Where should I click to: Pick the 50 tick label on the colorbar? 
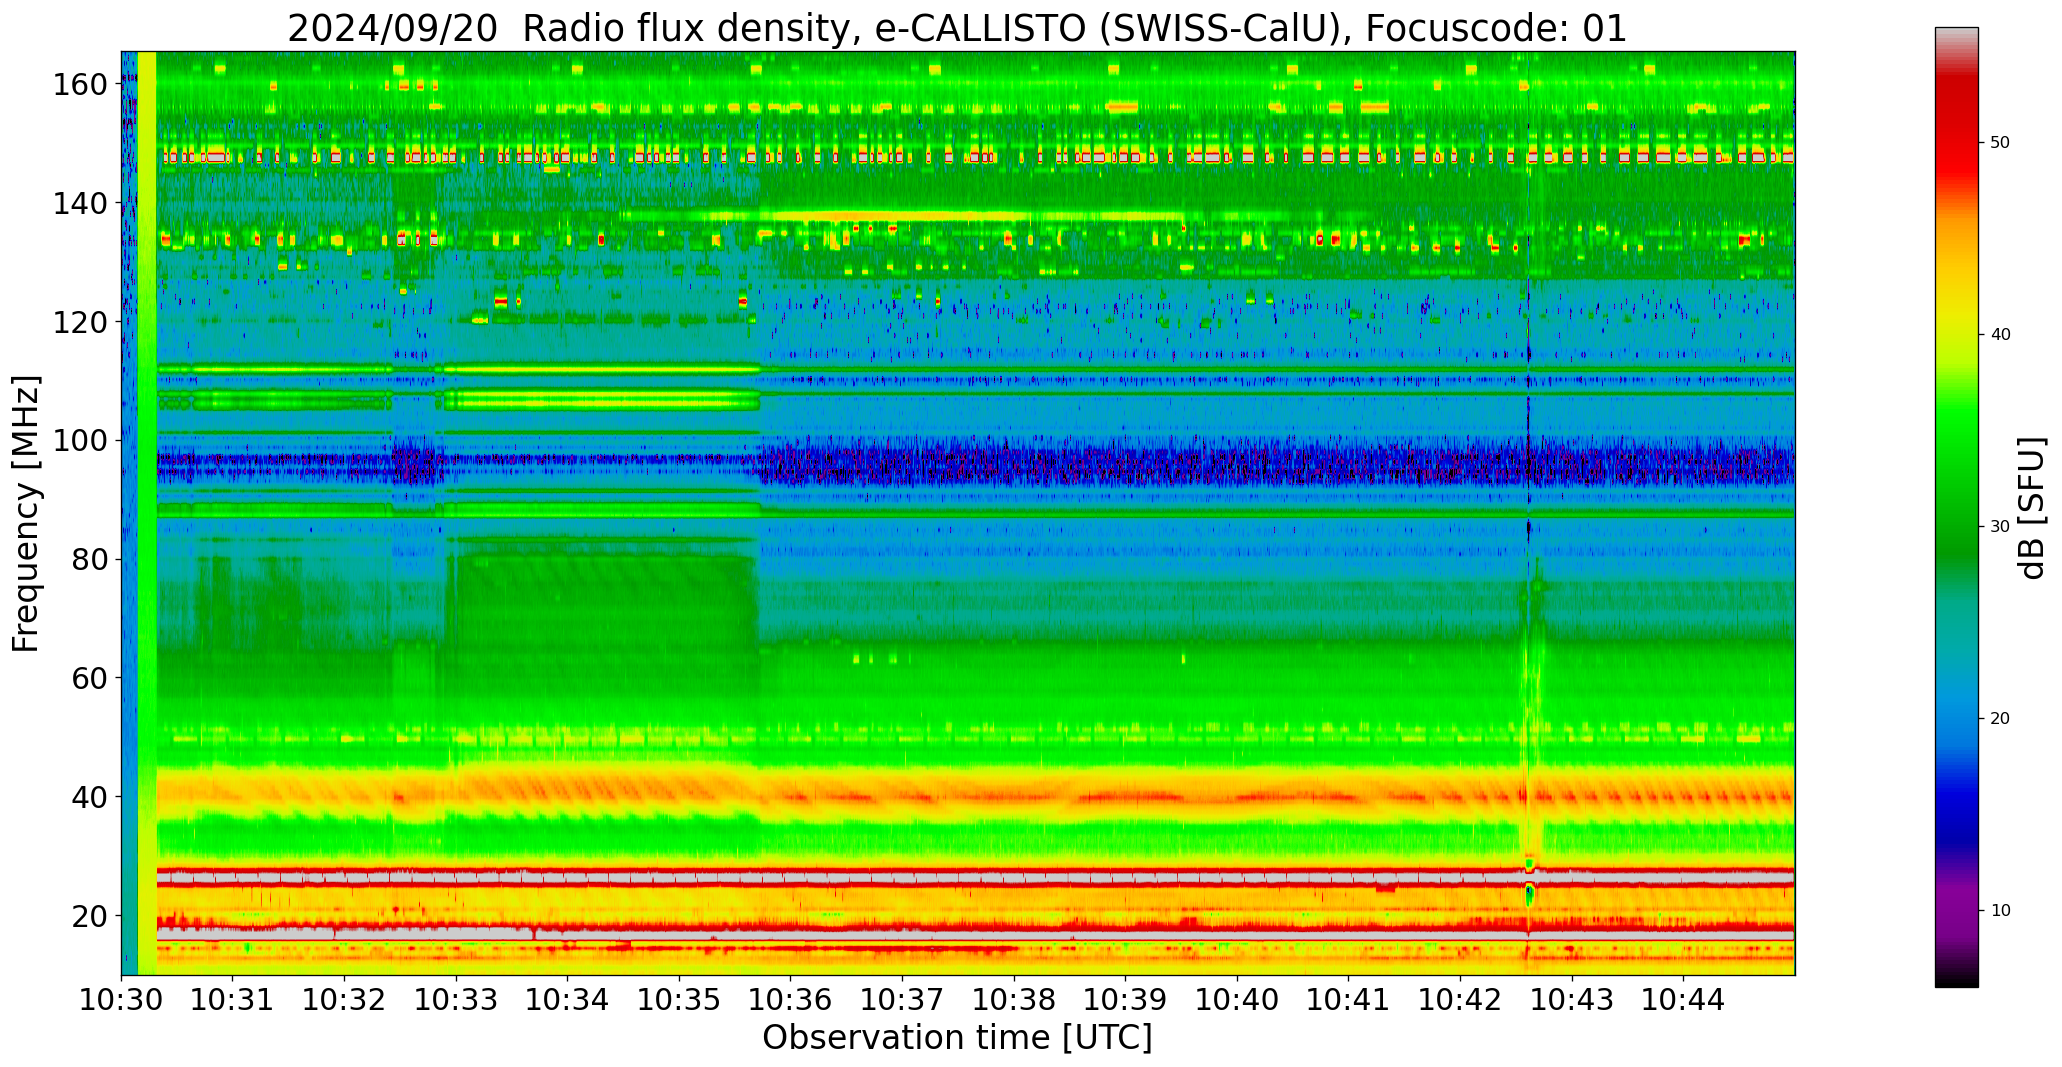[x=2000, y=143]
